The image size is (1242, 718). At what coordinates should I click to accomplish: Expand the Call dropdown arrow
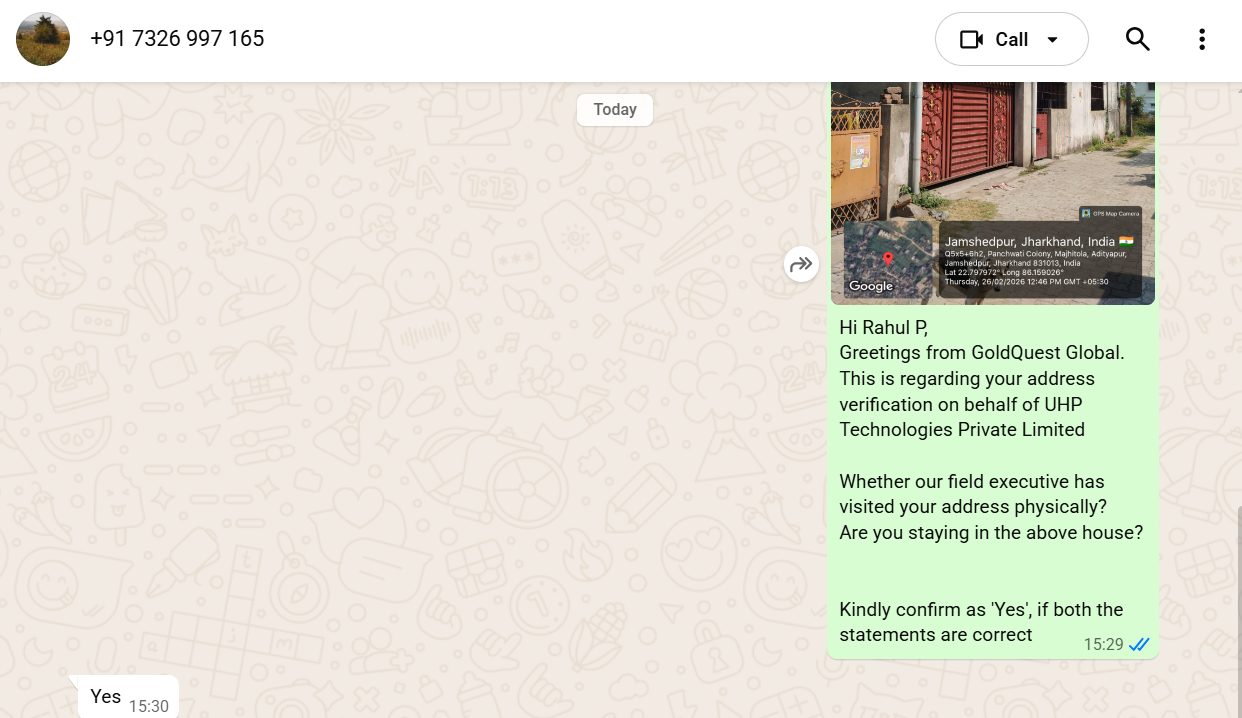[x=1052, y=40]
